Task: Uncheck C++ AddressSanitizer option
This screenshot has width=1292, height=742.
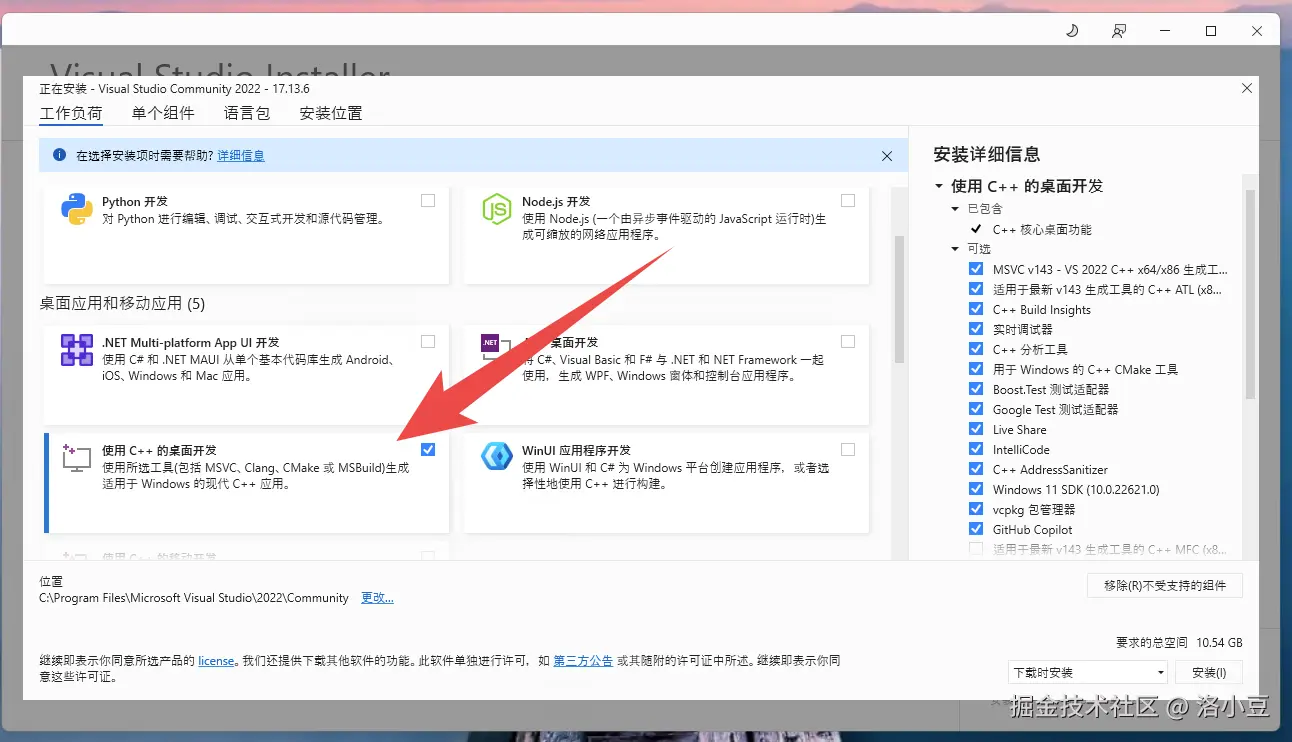Action: point(976,469)
